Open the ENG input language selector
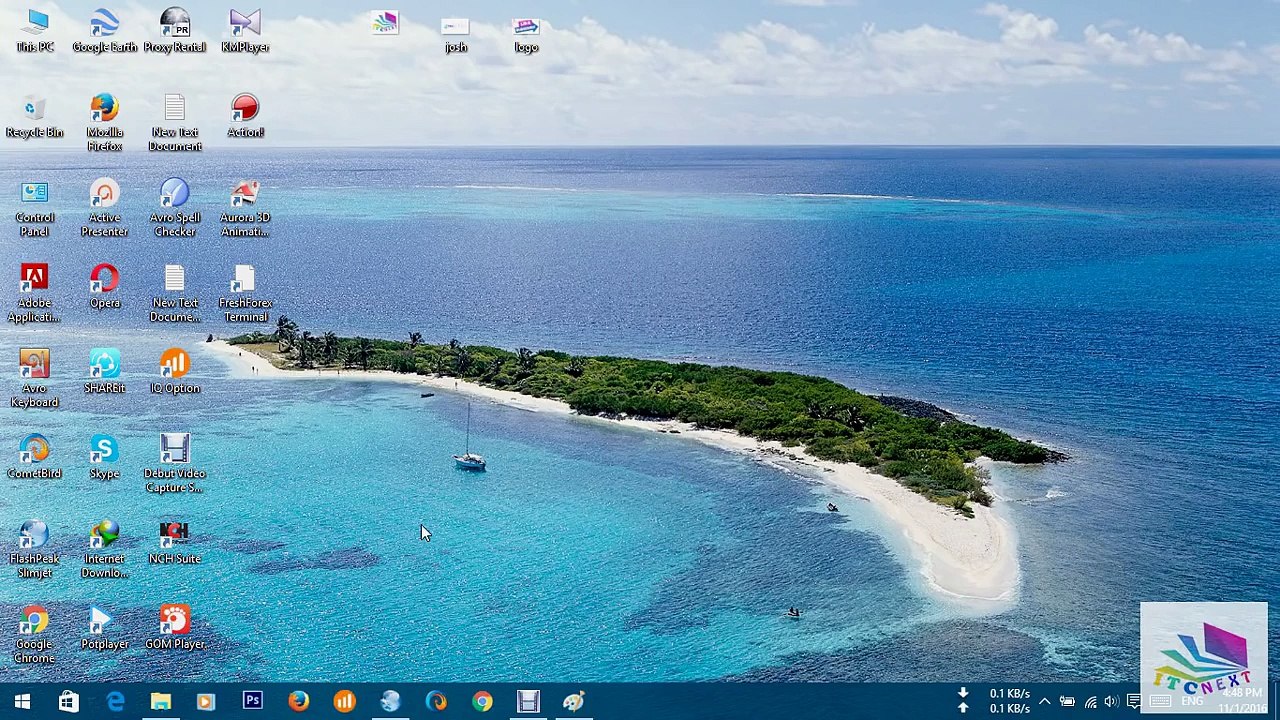 coord(1191,702)
